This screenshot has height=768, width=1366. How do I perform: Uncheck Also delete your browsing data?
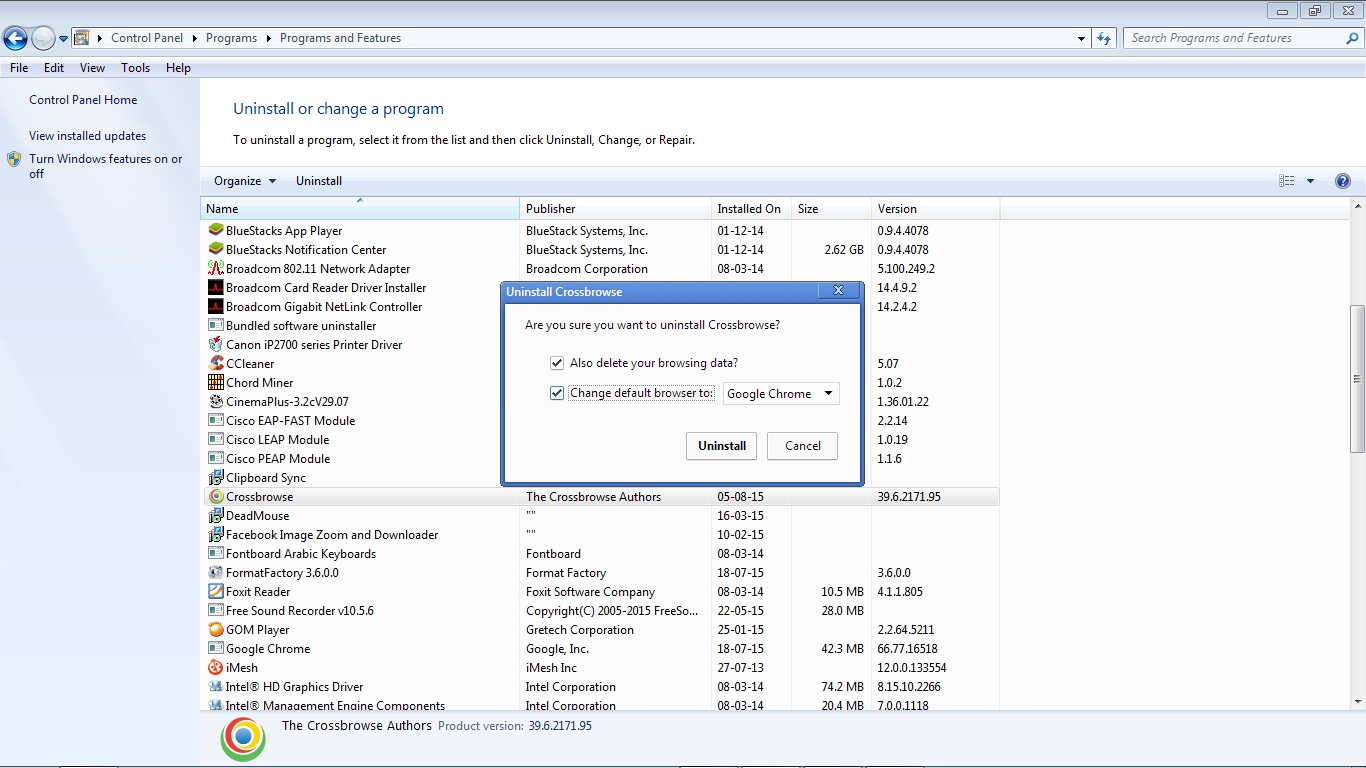tap(557, 363)
